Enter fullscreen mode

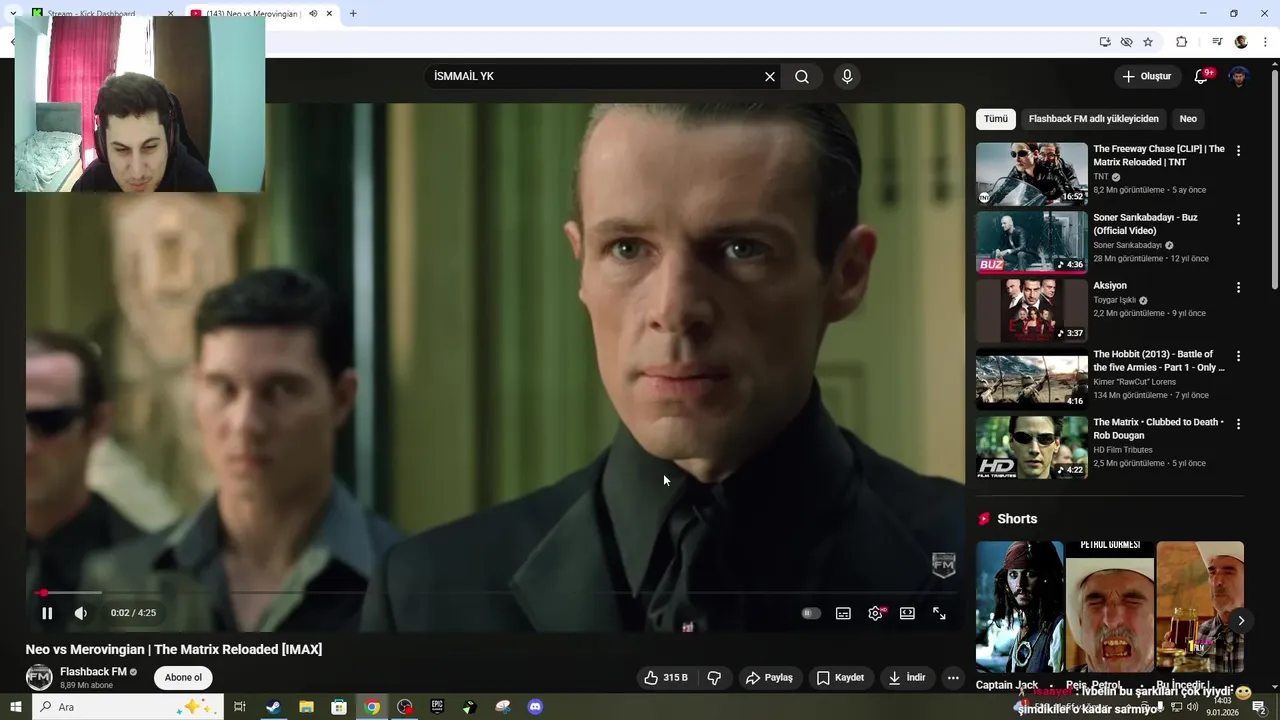(x=939, y=613)
